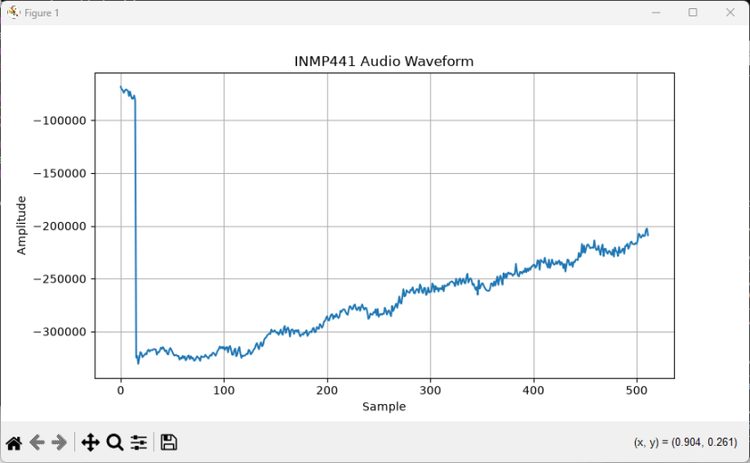Click the '100' x-axis tick label
This screenshot has width=750, height=463.
224,390
